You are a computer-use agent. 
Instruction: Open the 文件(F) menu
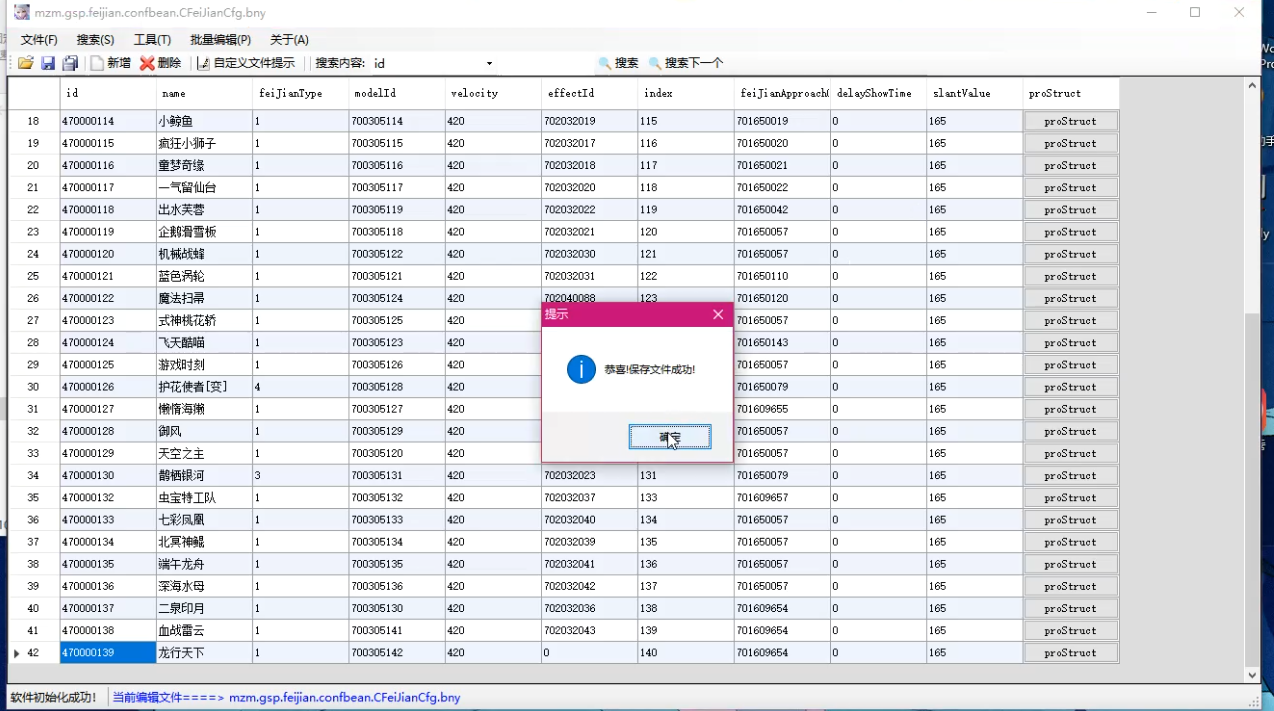tap(39, 40)
